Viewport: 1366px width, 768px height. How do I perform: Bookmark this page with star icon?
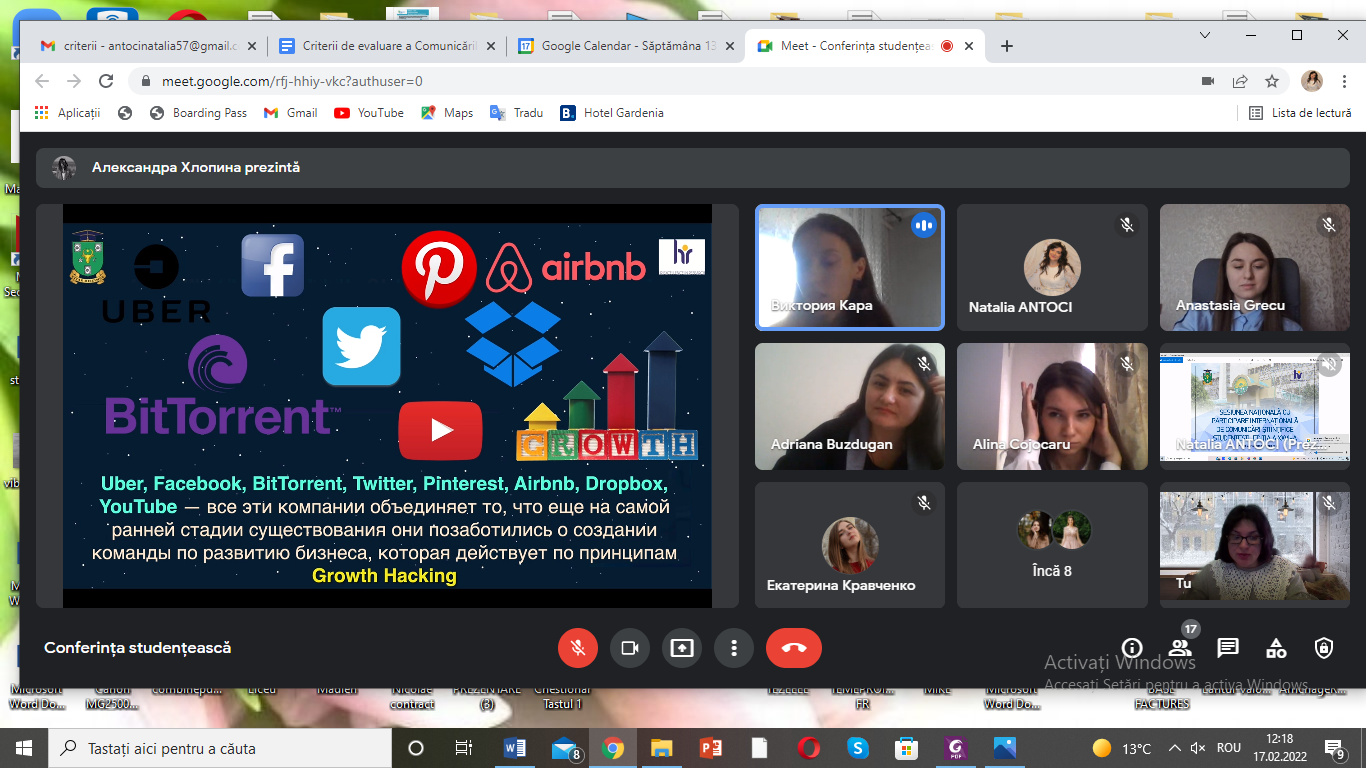(x=1272, y=81)
